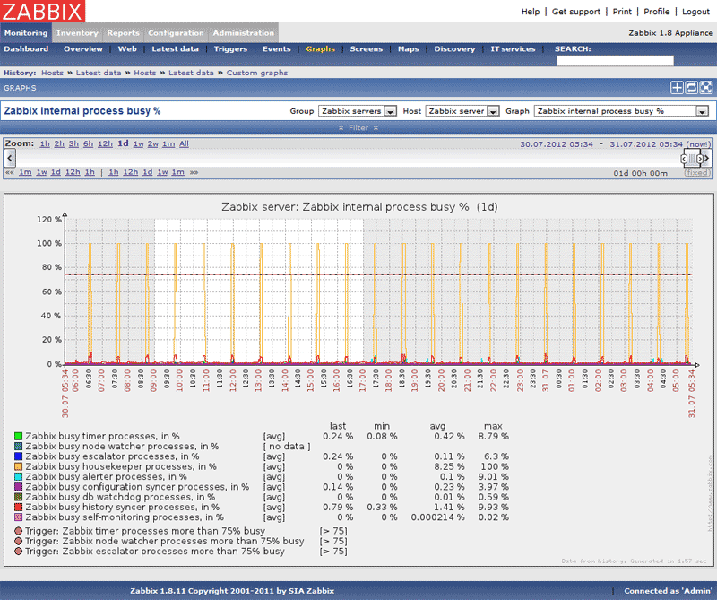The height and width of the screenshot is (600, 717).
Task: Click the add to favourites plus icon
Action: click(677, 88)
